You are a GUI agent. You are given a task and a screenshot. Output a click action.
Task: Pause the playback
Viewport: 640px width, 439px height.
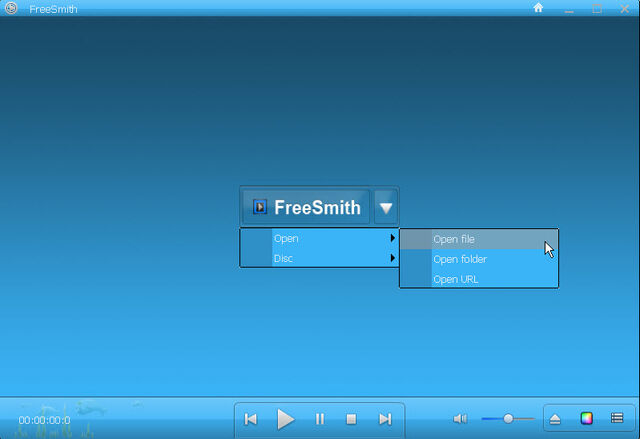[320, 419]
